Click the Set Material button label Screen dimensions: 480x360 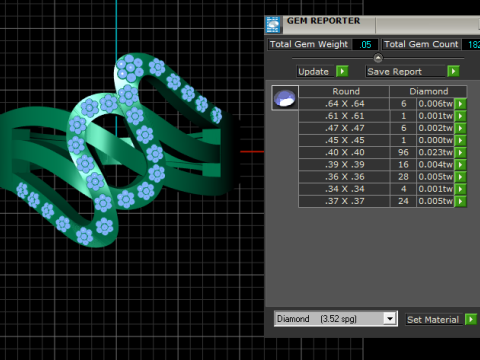(433, 320)
